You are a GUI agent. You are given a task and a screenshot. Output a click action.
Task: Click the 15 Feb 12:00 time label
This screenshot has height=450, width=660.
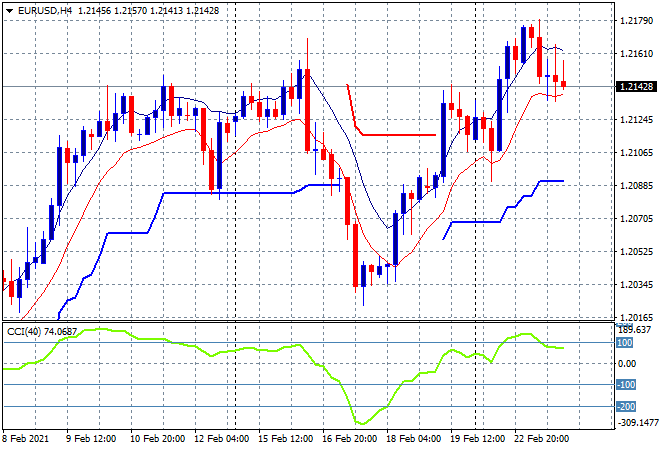pyautogui.click(x=285, y=439)
